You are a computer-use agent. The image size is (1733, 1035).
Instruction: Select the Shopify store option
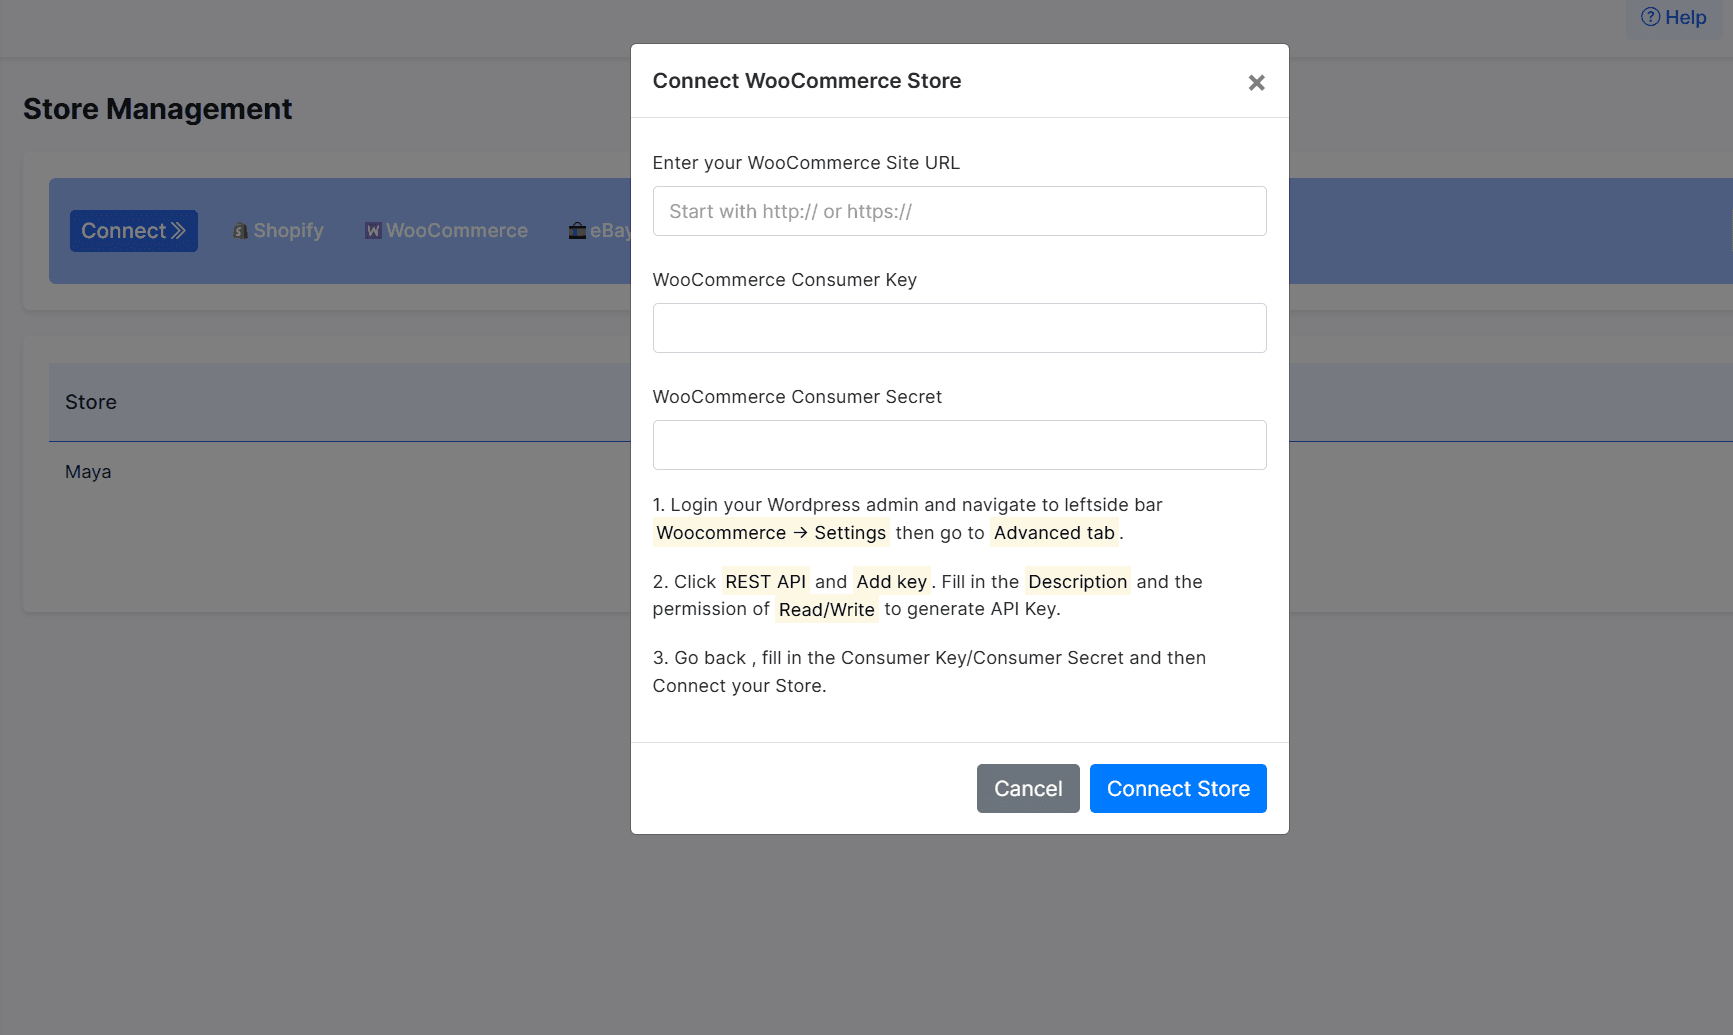[278, 231]
